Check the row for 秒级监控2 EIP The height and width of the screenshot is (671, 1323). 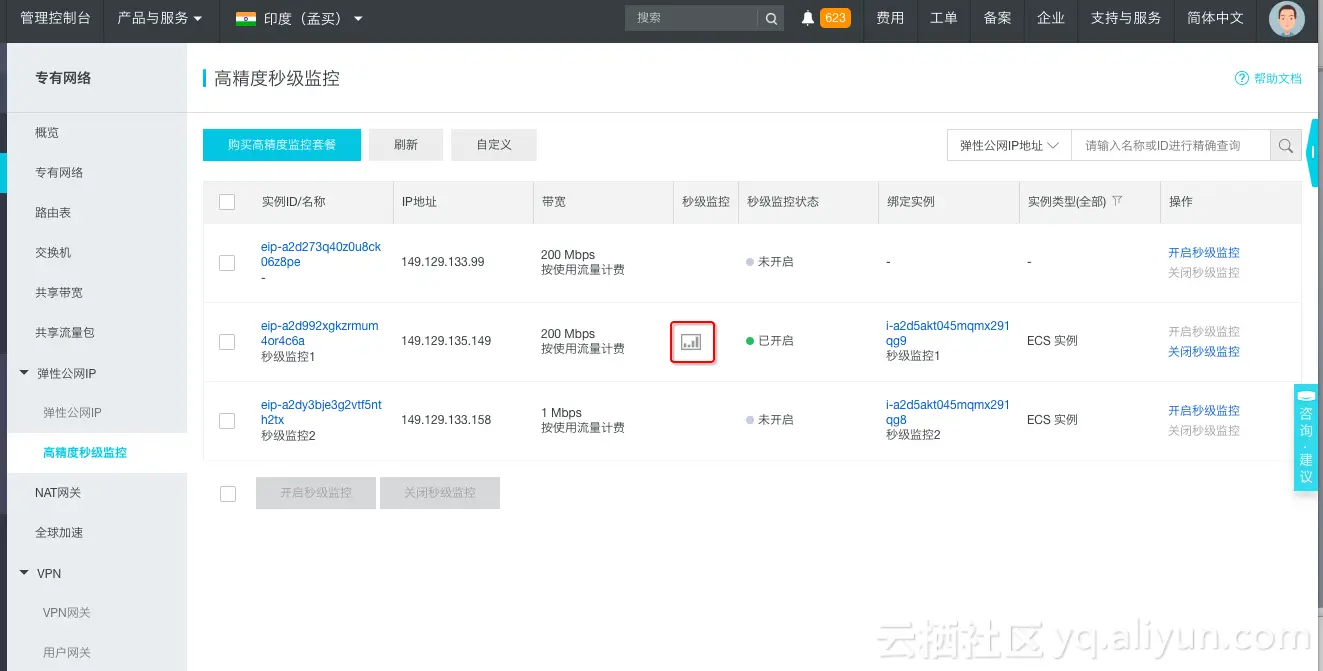[227, 421]
